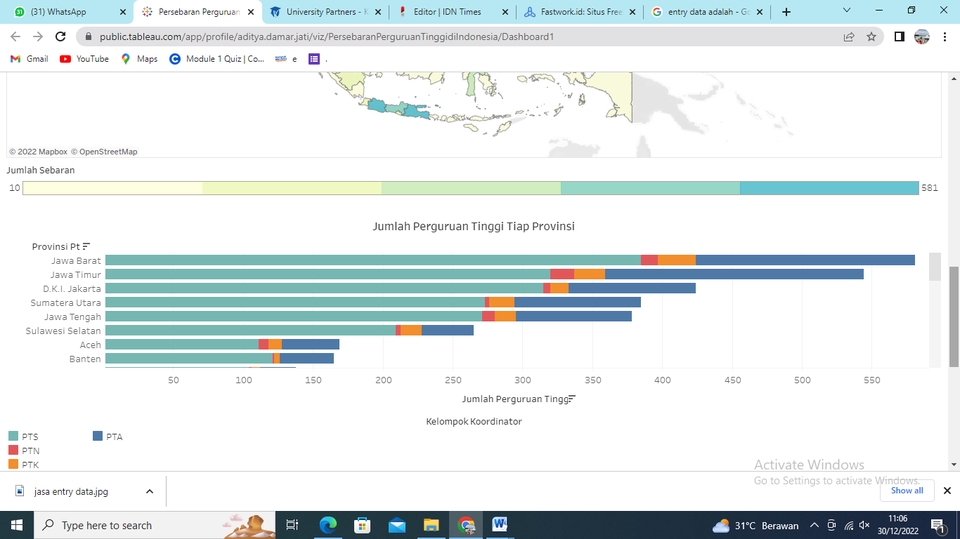The image size is (960, 539).
Task: Sort Jumlah Perguruan Tinggi axis icon
Action: pyautogui.click(x=572, y=399)
